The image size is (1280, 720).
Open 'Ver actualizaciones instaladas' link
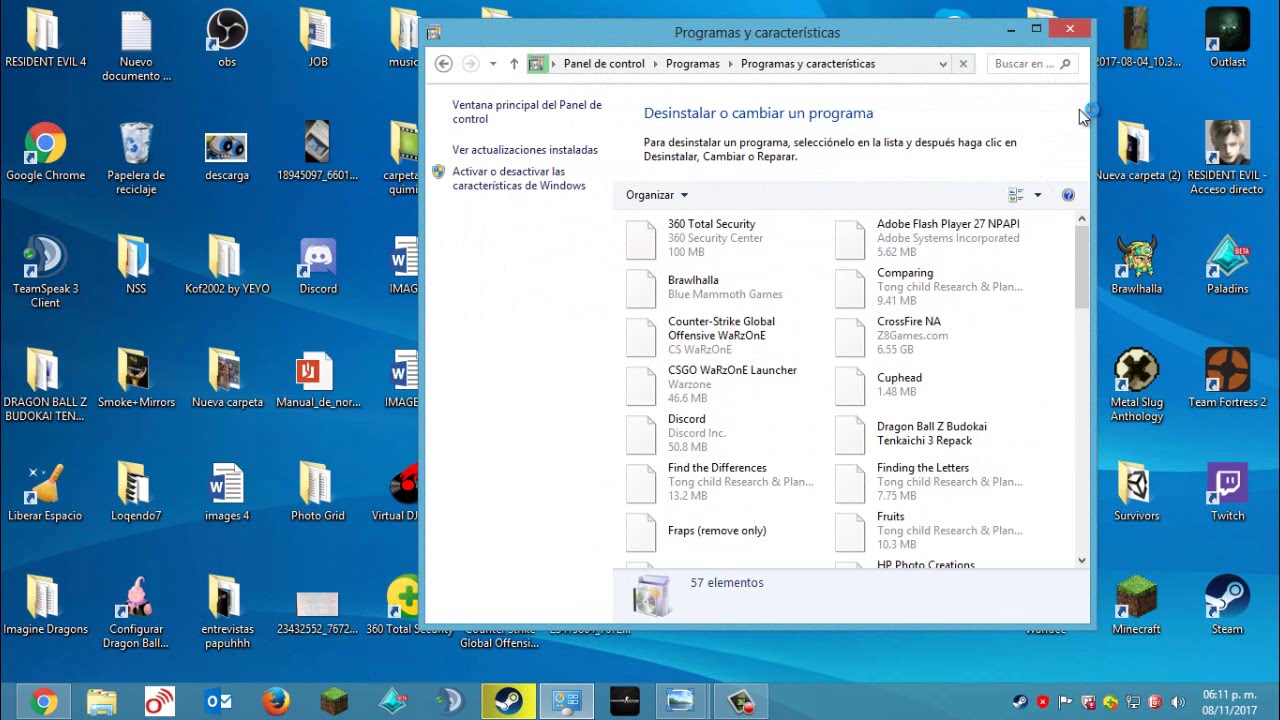(x=525, y=150)
